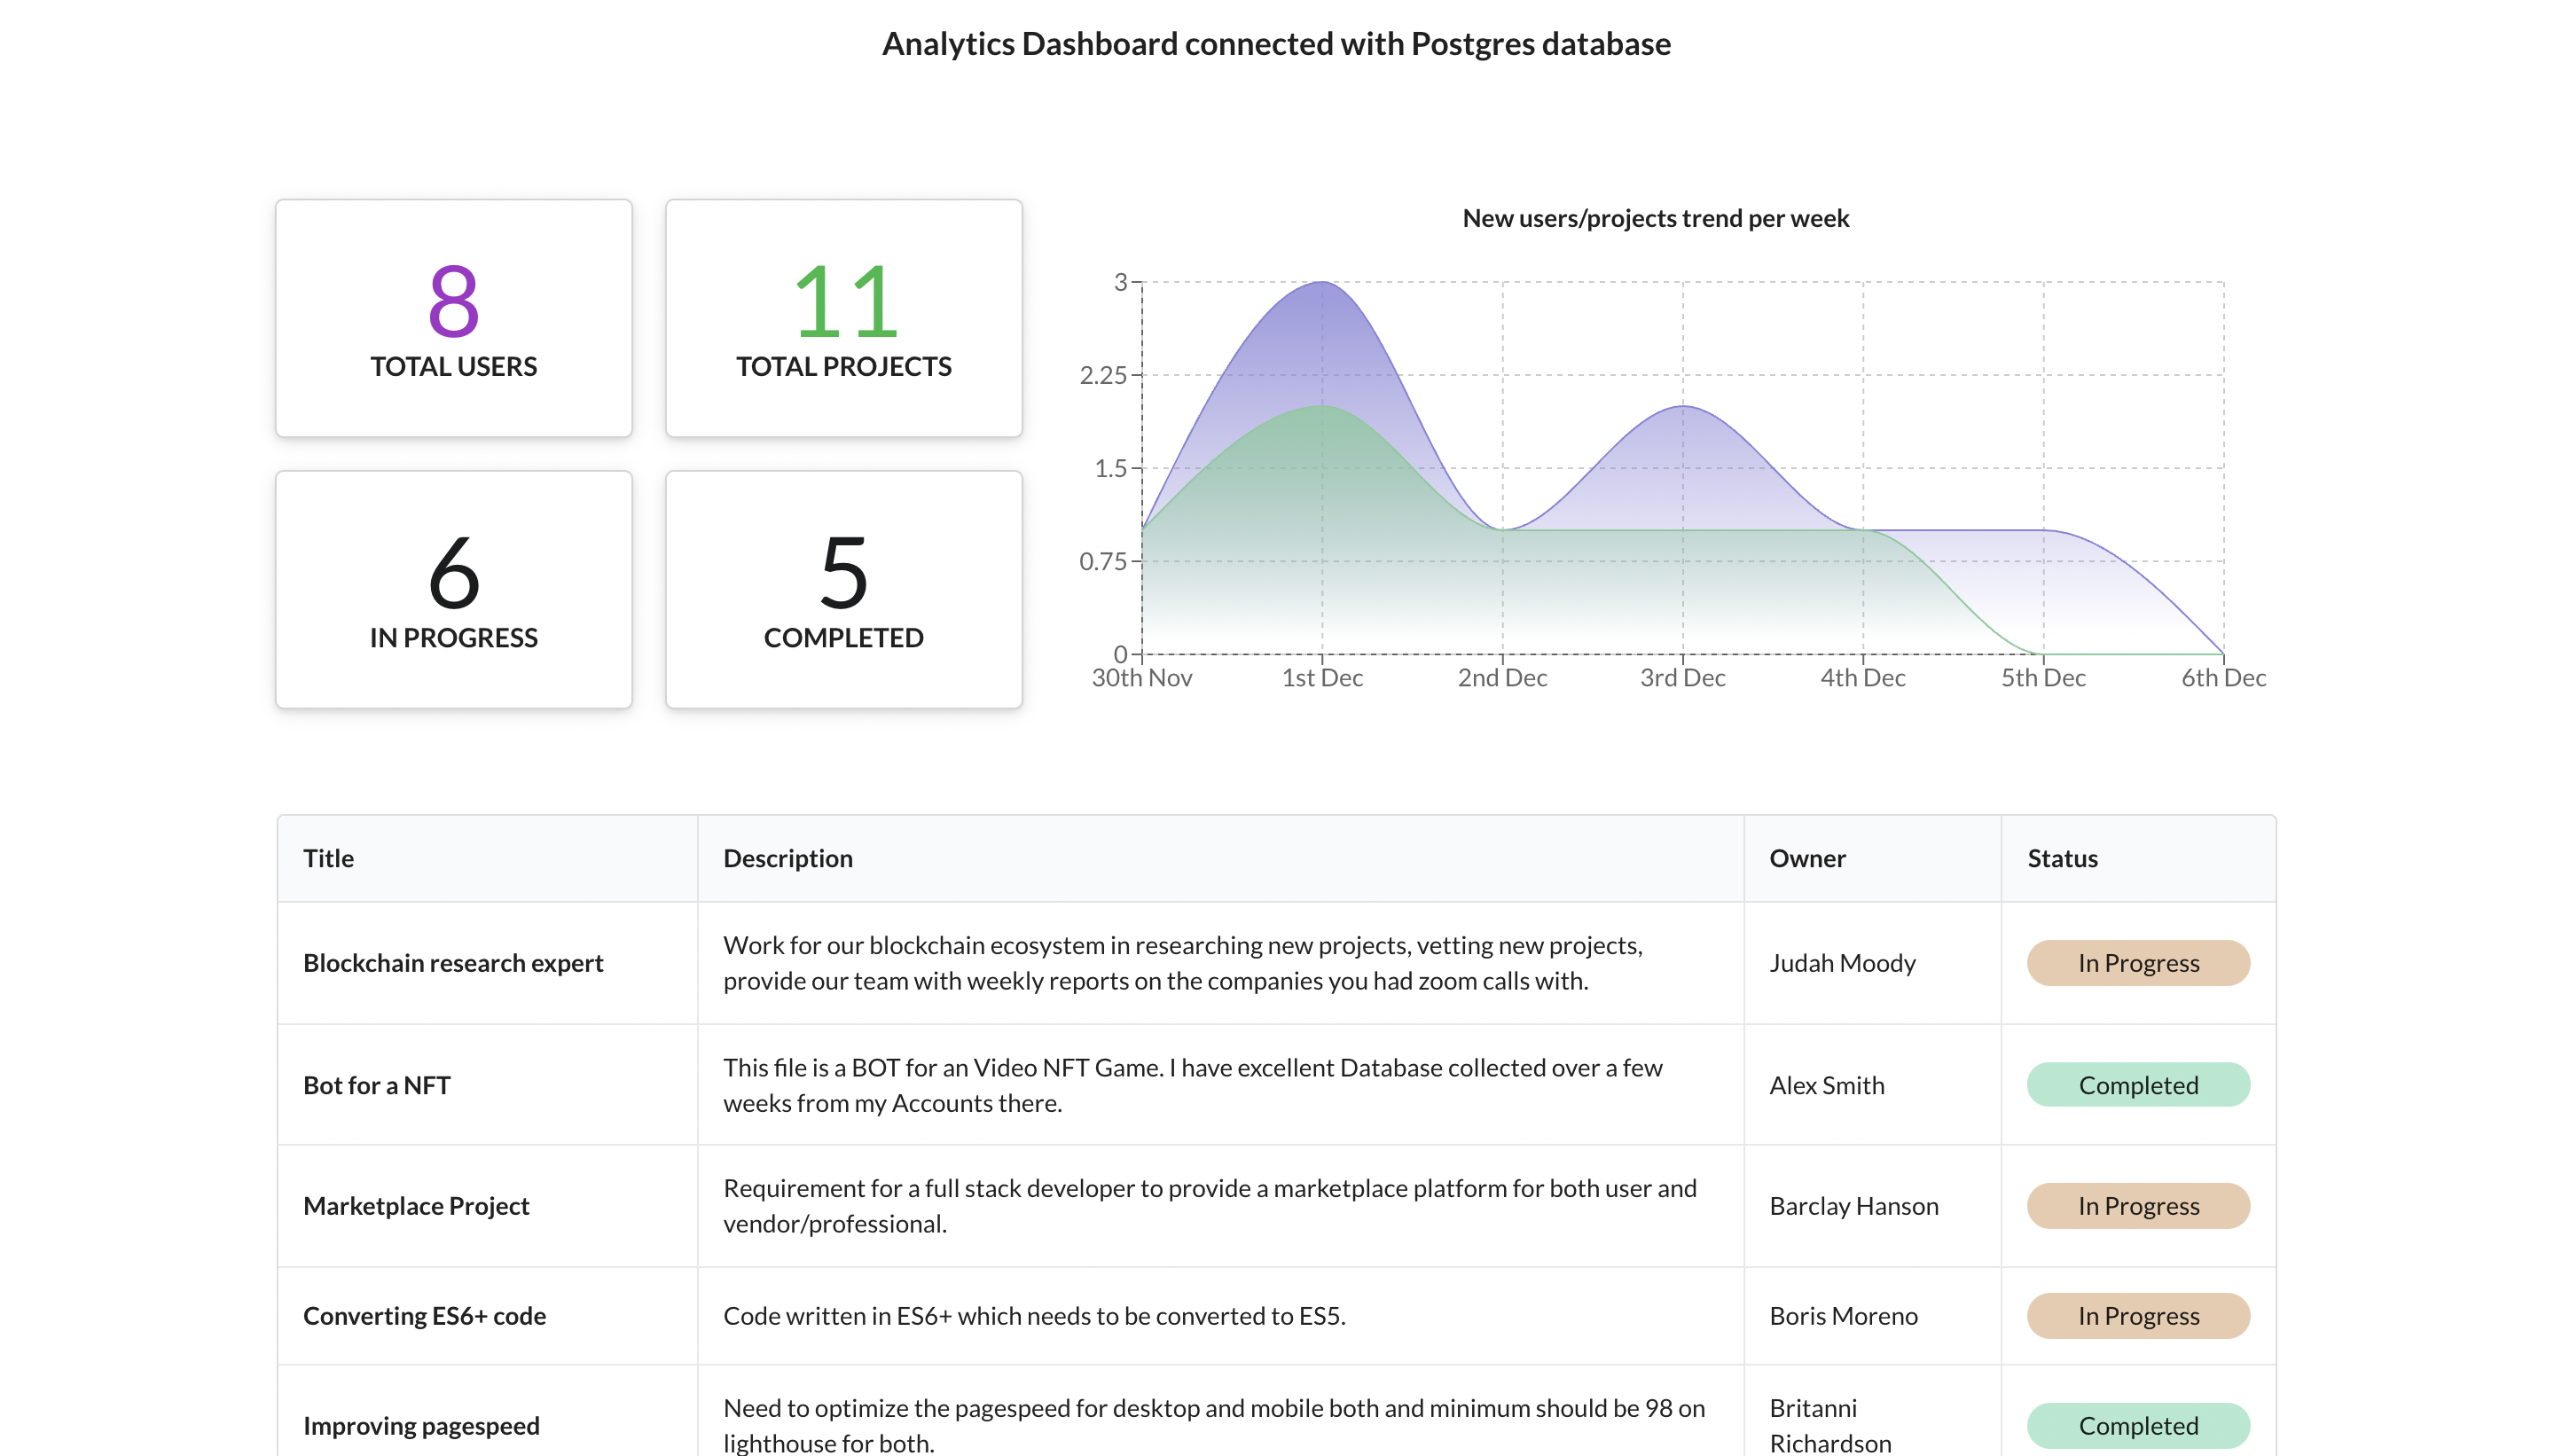
Task: Click the Owner column header
Action: pos(1807,858)
